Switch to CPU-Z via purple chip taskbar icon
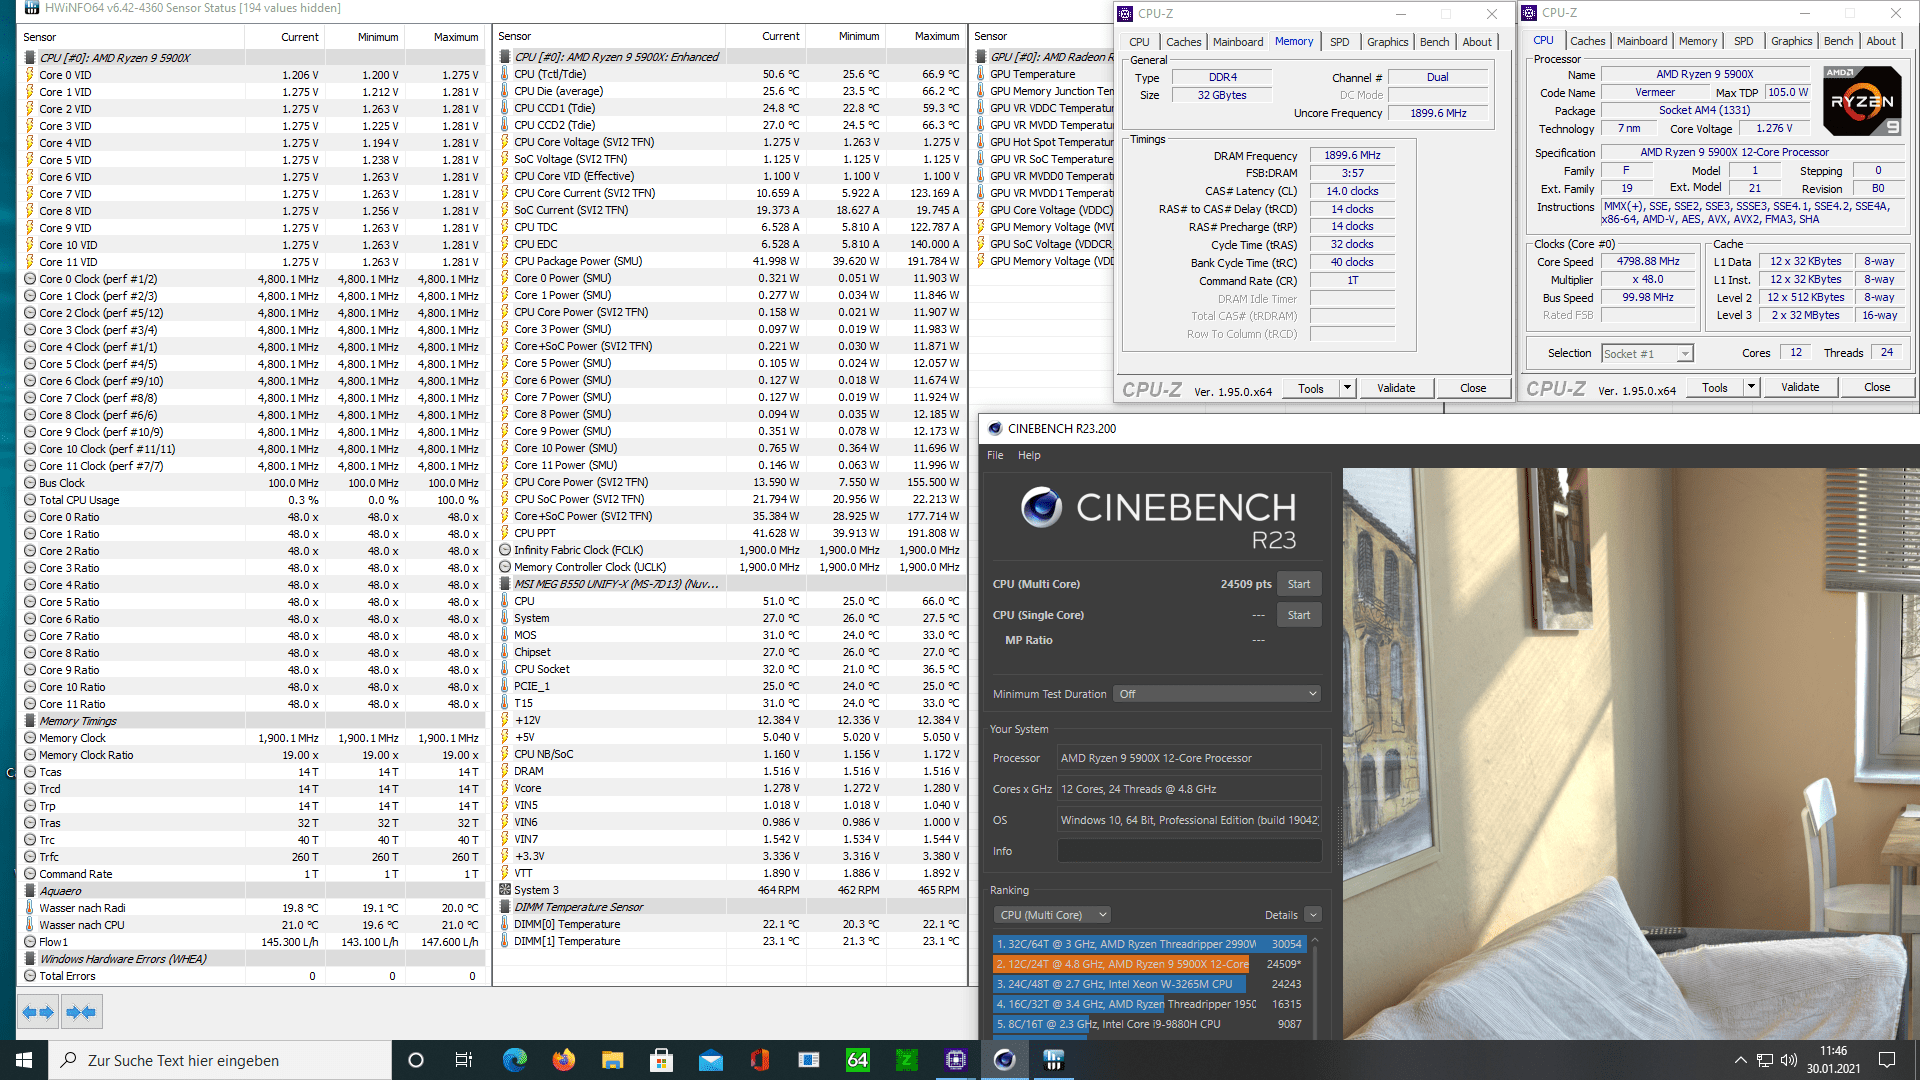1920x1080 pixels. pos(955,1060)
